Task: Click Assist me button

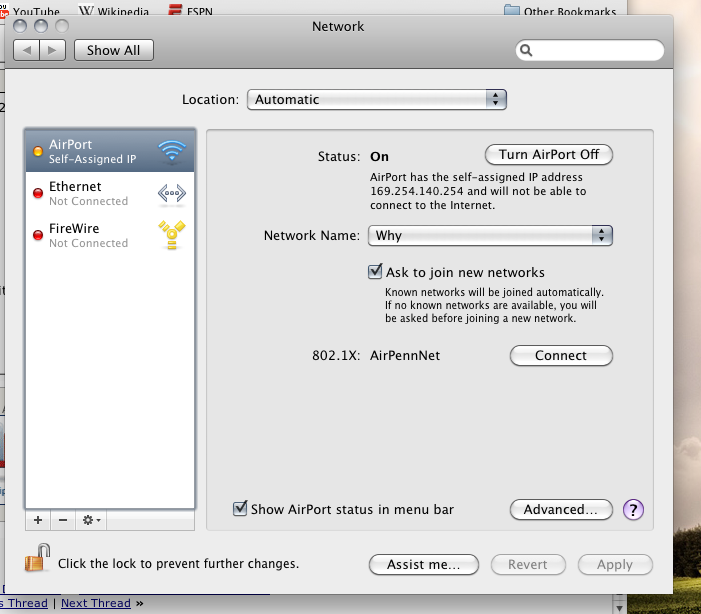Action: pyautogui.click(x=423, y=564)
